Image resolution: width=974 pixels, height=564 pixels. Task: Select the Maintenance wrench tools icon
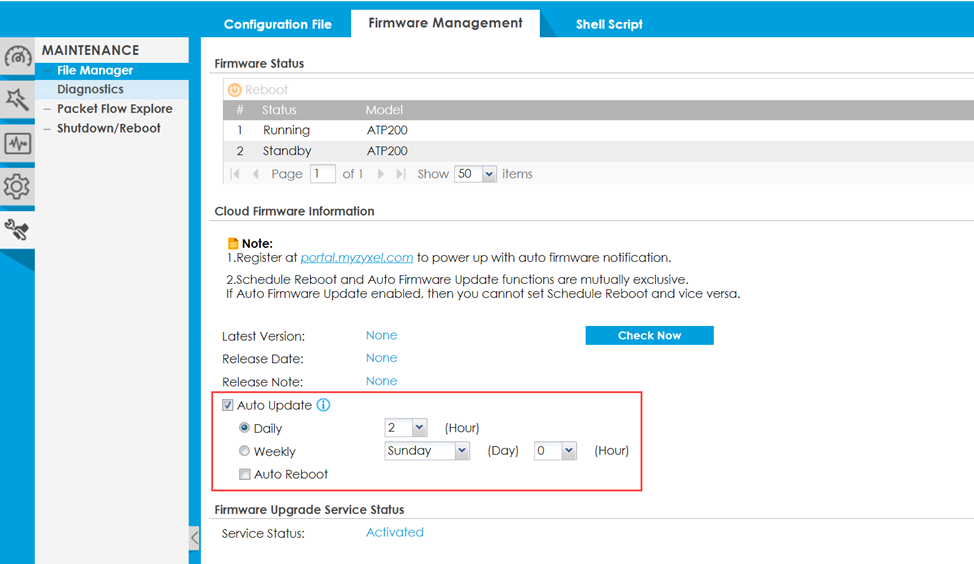pyautogui.click(x=17, y=230)
